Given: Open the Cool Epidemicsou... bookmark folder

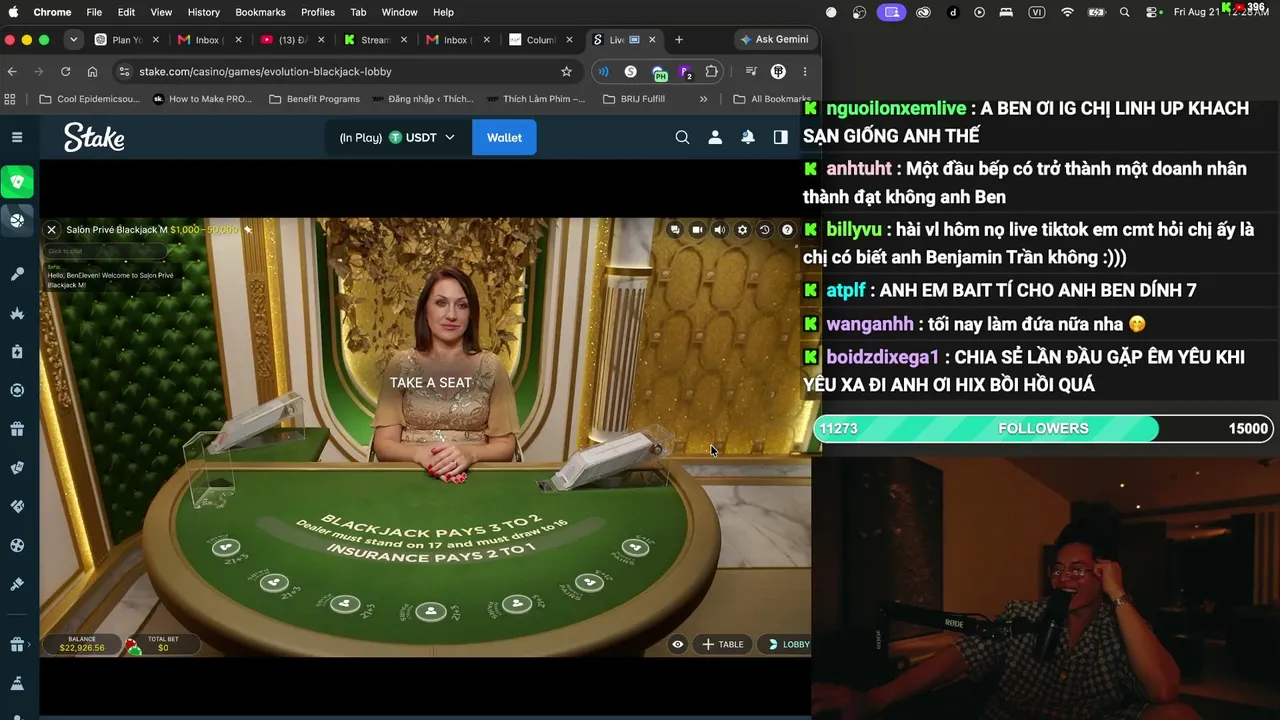Looking at the screenshot, I should pos(90,99).
